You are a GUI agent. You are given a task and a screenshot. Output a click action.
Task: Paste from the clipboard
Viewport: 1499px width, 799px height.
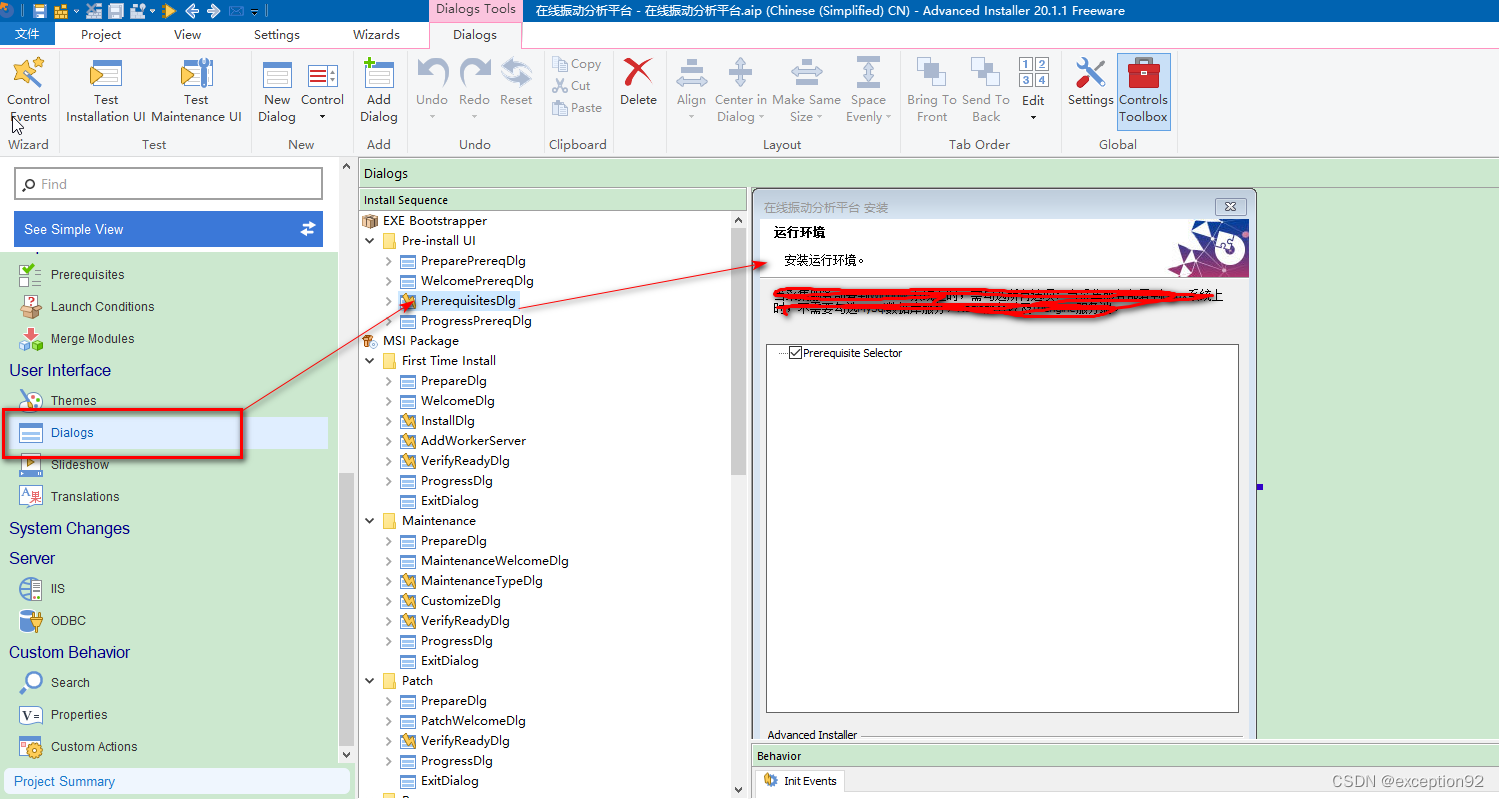577,107
